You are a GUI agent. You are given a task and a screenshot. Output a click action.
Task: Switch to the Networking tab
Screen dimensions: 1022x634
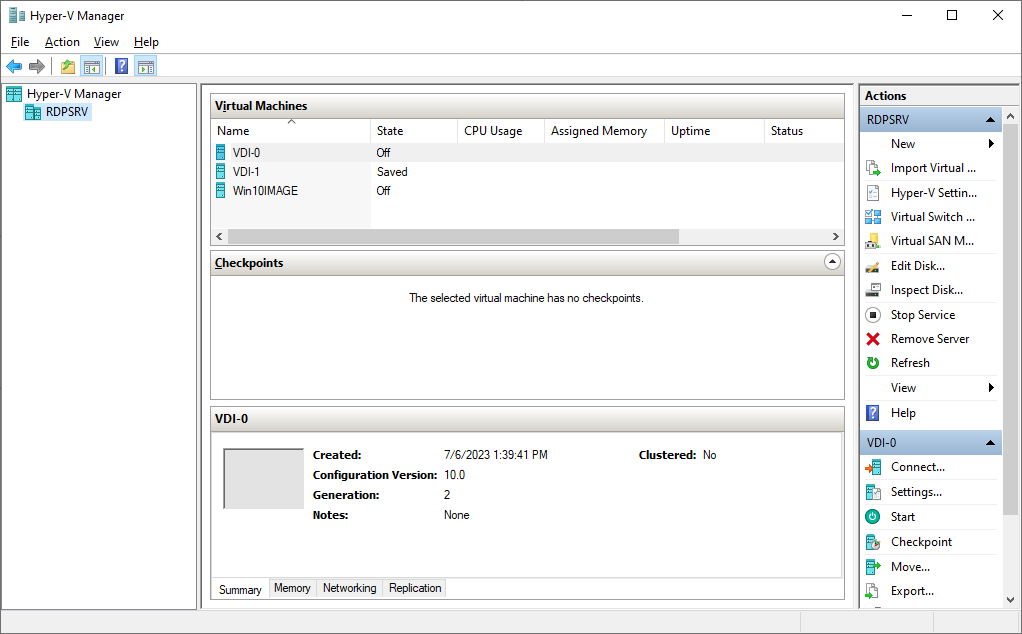point(349,588)
